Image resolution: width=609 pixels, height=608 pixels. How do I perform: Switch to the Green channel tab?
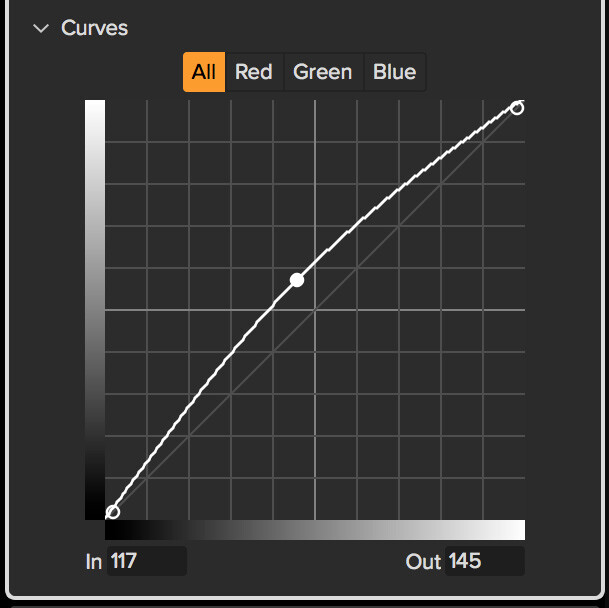(323, 72)
